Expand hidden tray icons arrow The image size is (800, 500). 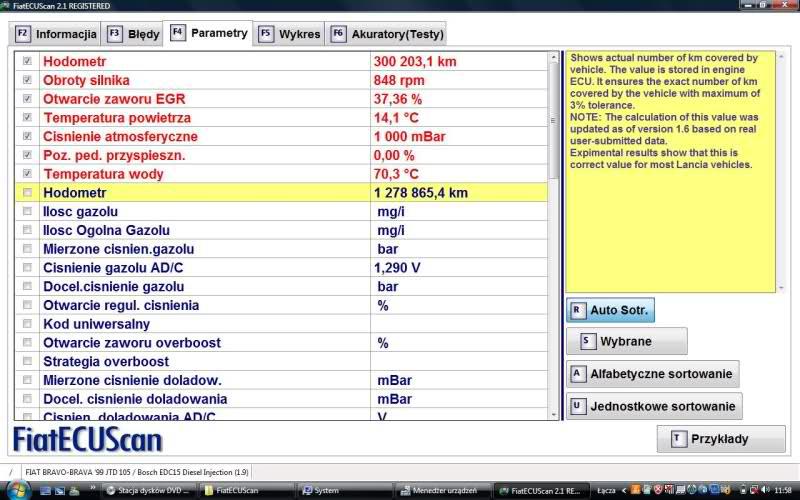623,491
